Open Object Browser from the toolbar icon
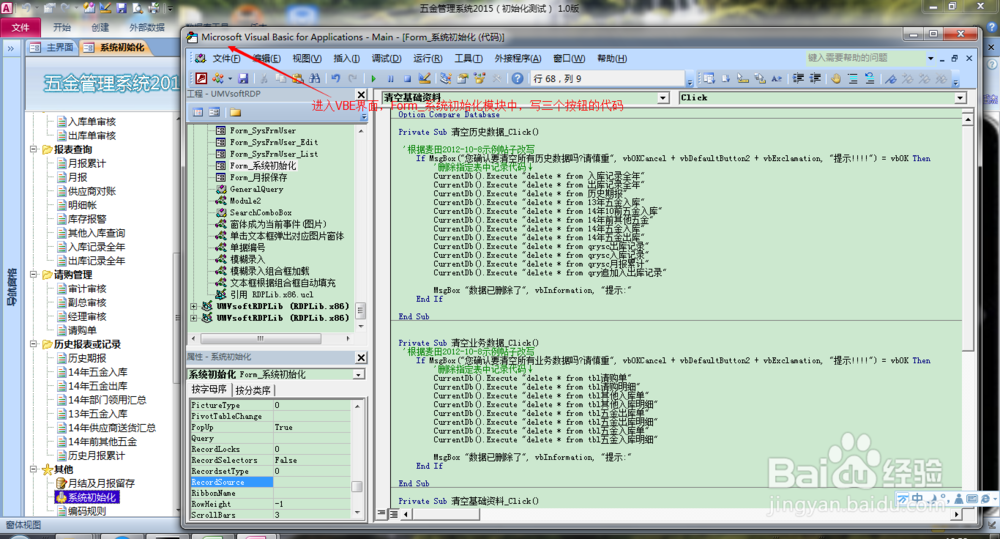 tap(479, 78)
